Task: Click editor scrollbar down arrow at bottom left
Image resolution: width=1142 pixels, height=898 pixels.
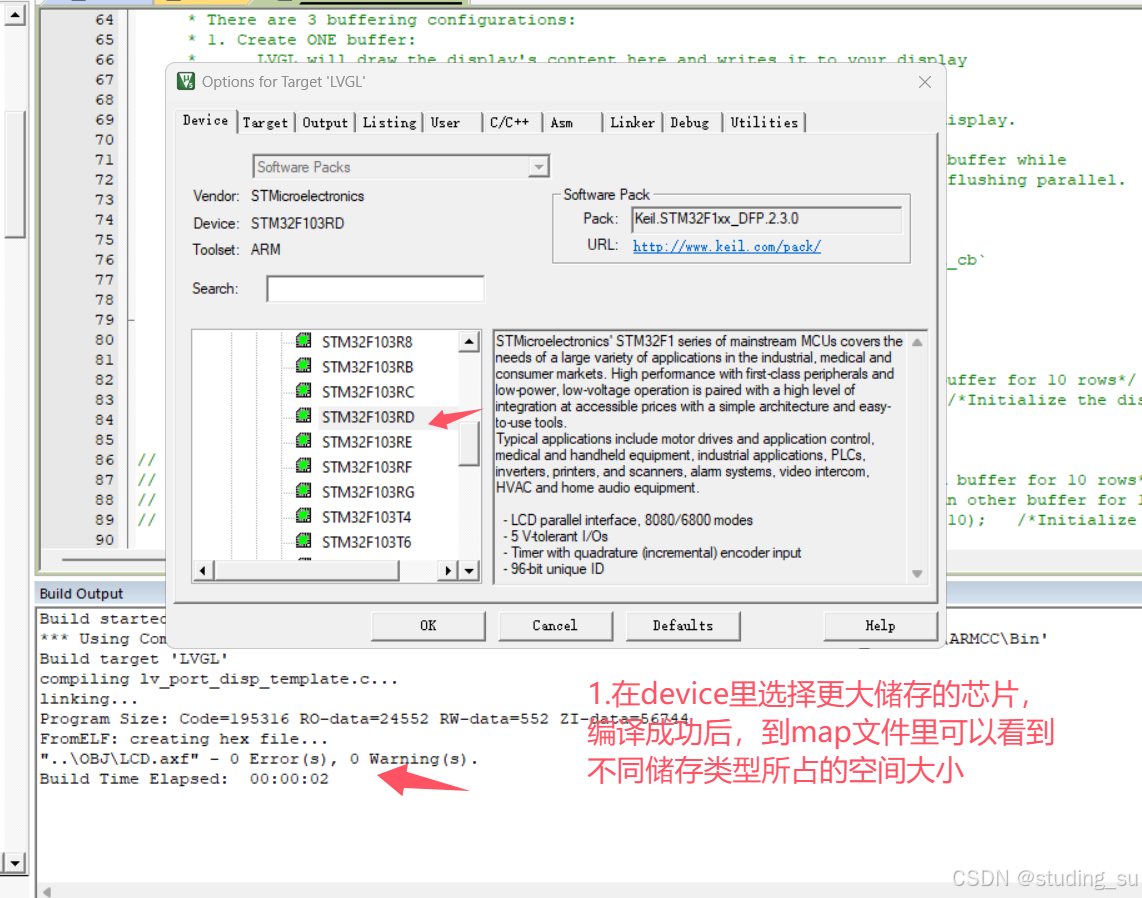Action: click(x=15, y=862)
